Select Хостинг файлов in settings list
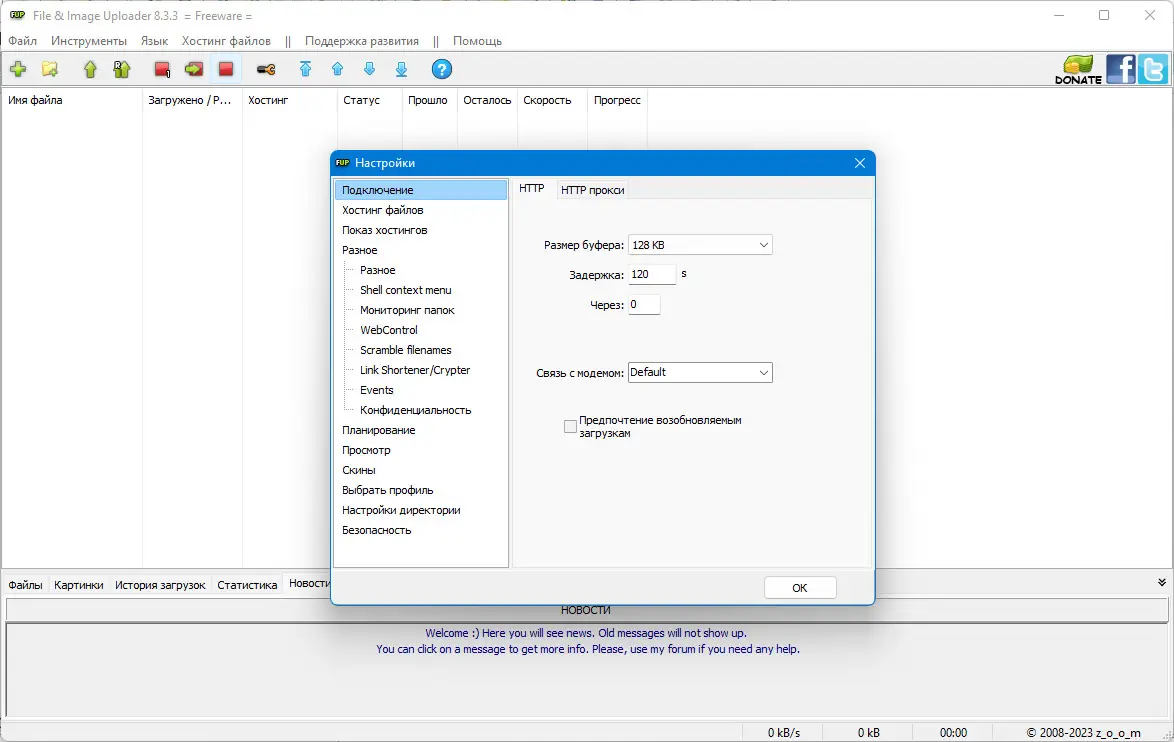 coord(383,210)
